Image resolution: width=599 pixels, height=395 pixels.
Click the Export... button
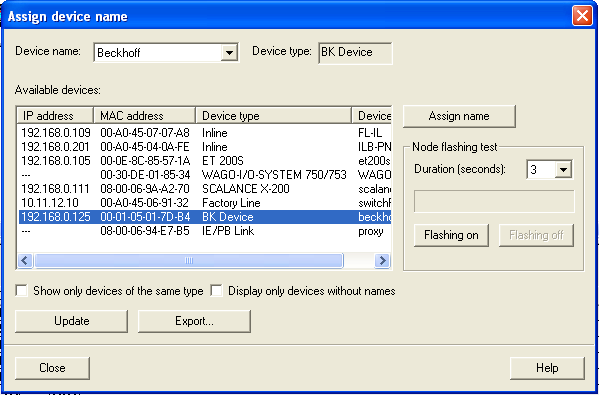(x=194, y=321)
